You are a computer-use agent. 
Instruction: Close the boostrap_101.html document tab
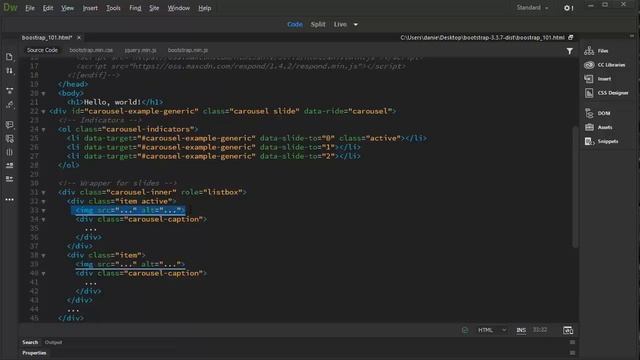pos(79,38)
